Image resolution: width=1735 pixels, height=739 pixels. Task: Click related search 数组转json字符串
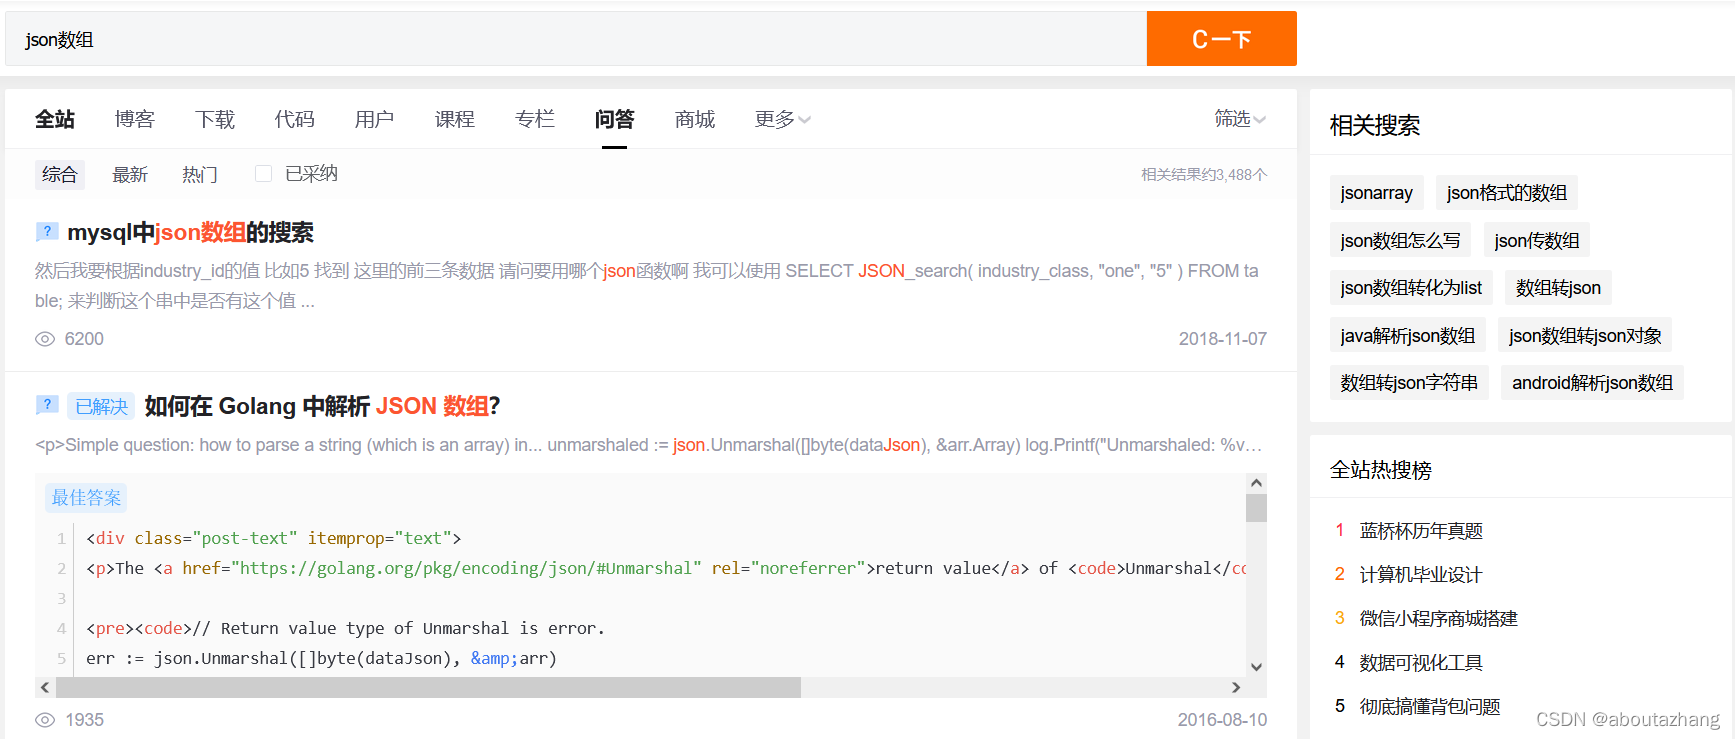point(1409,383)
